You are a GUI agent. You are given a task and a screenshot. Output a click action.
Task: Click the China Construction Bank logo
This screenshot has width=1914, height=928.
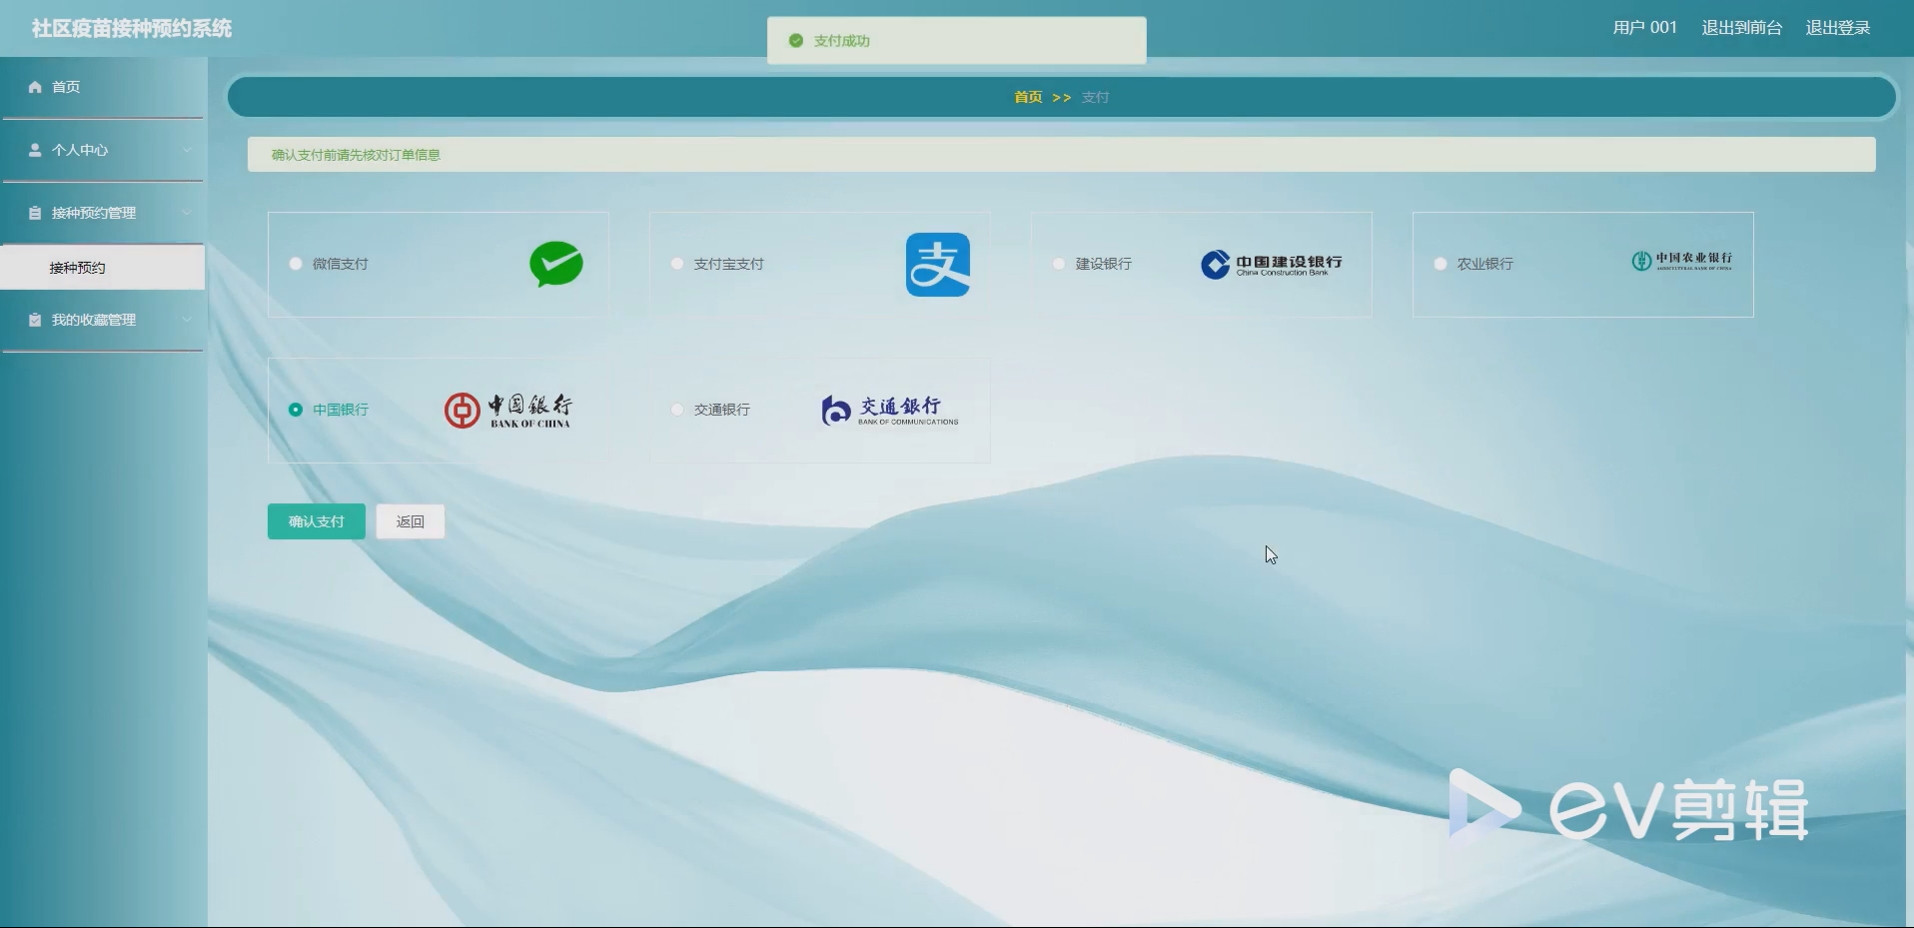1271,264
